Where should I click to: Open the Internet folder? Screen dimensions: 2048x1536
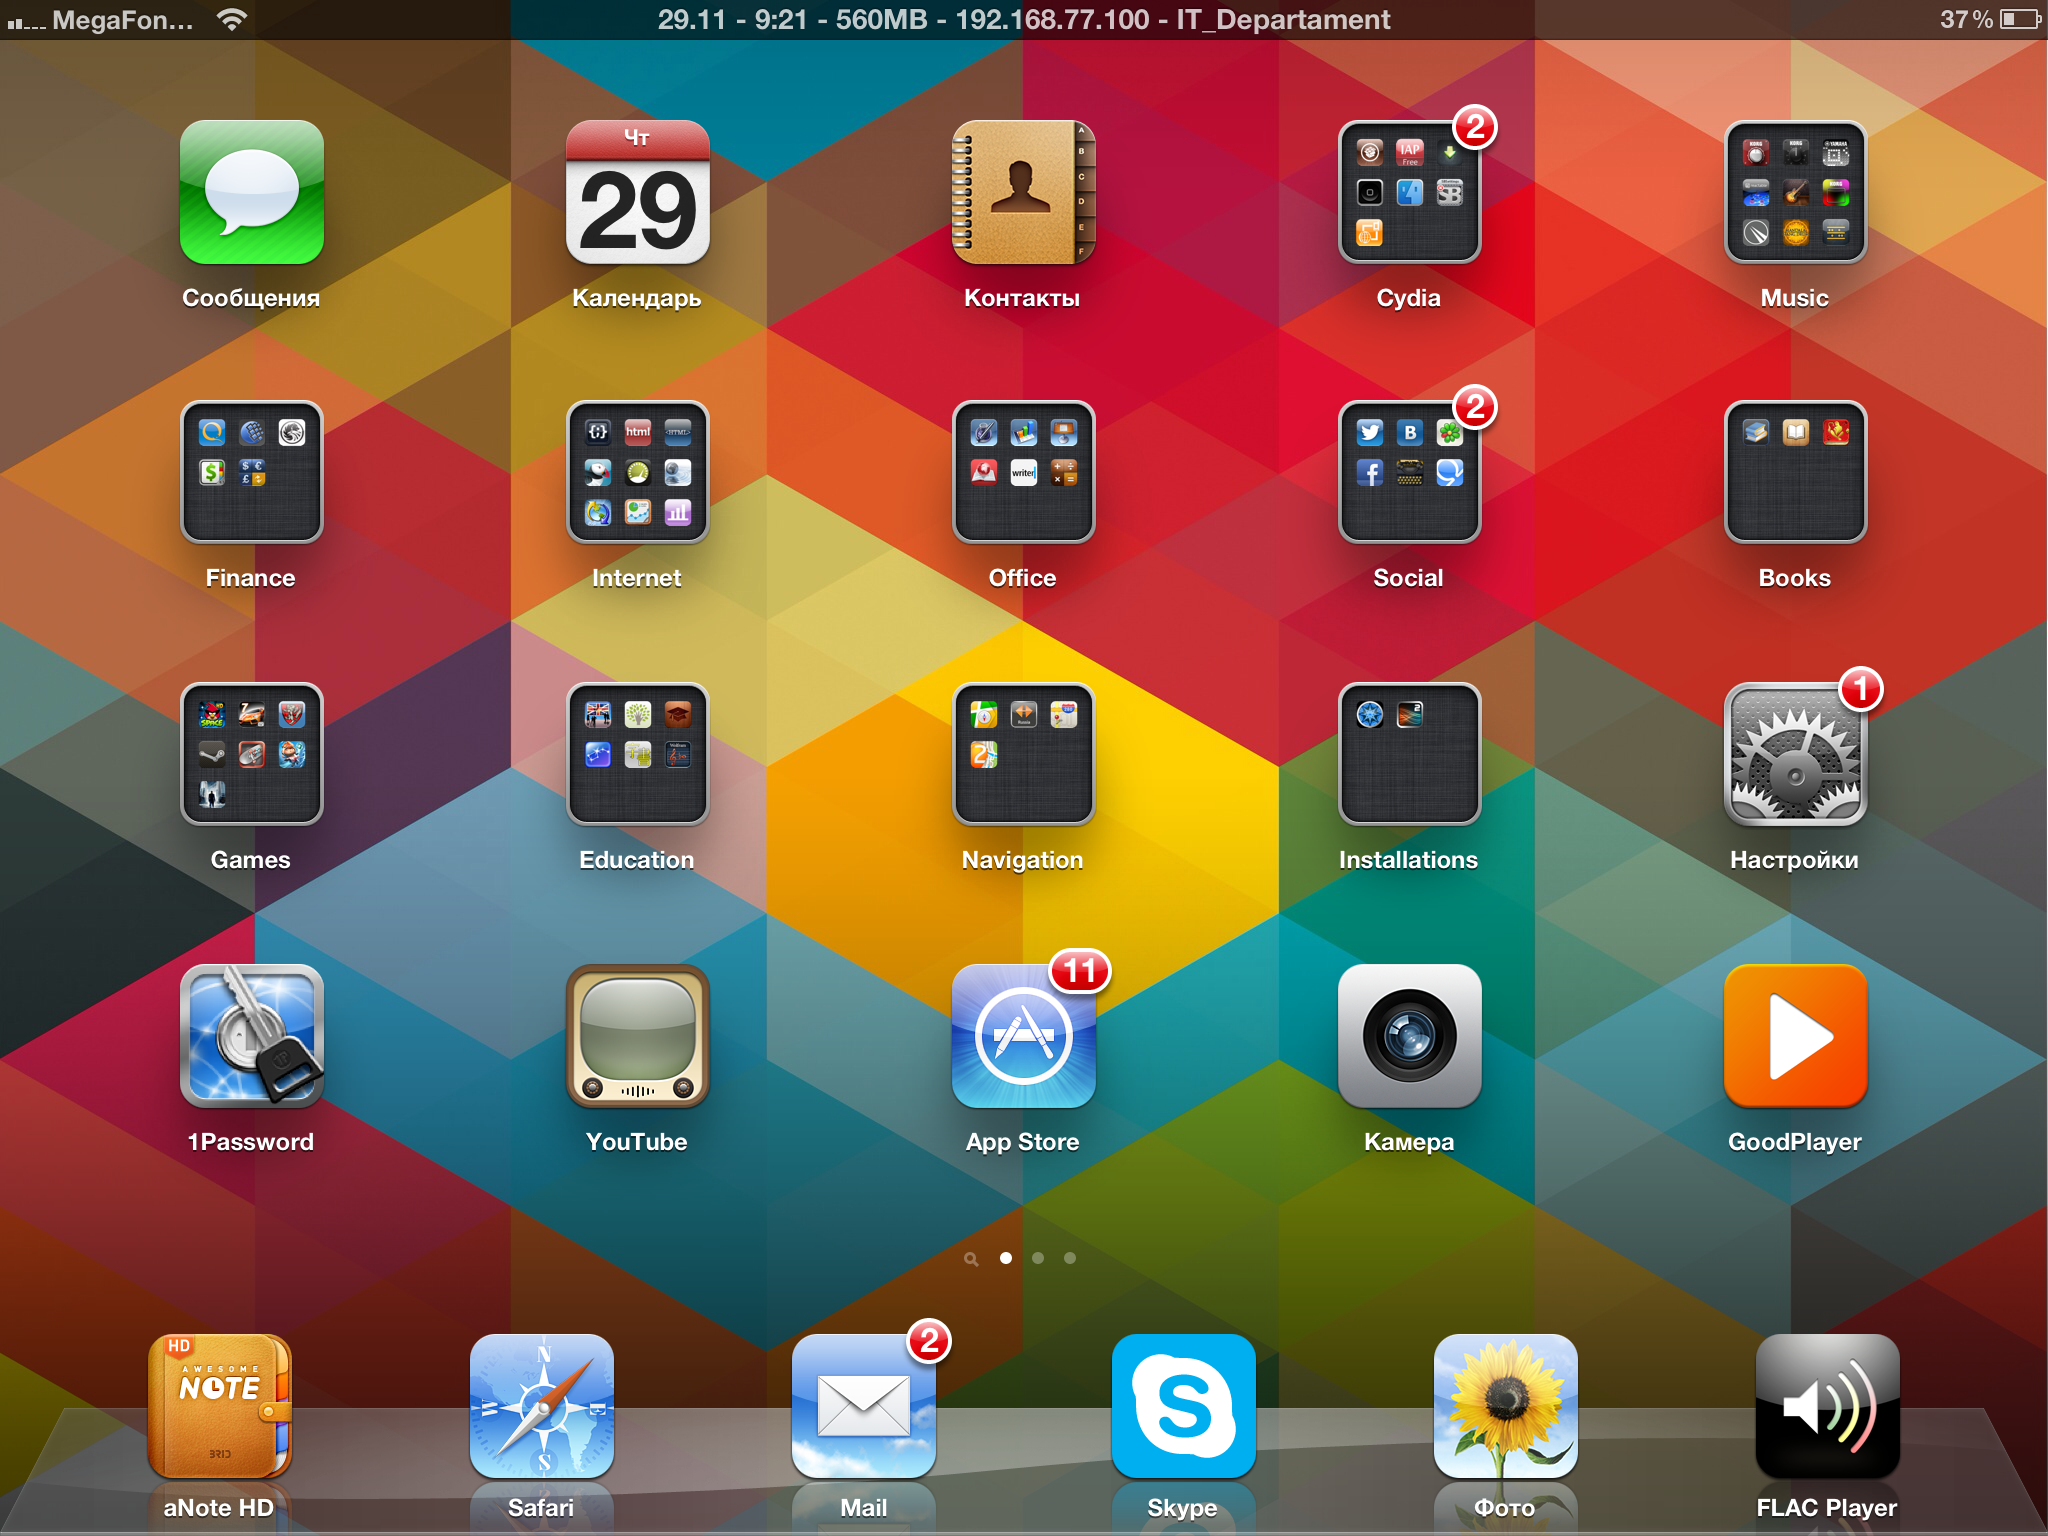(637, 472)
